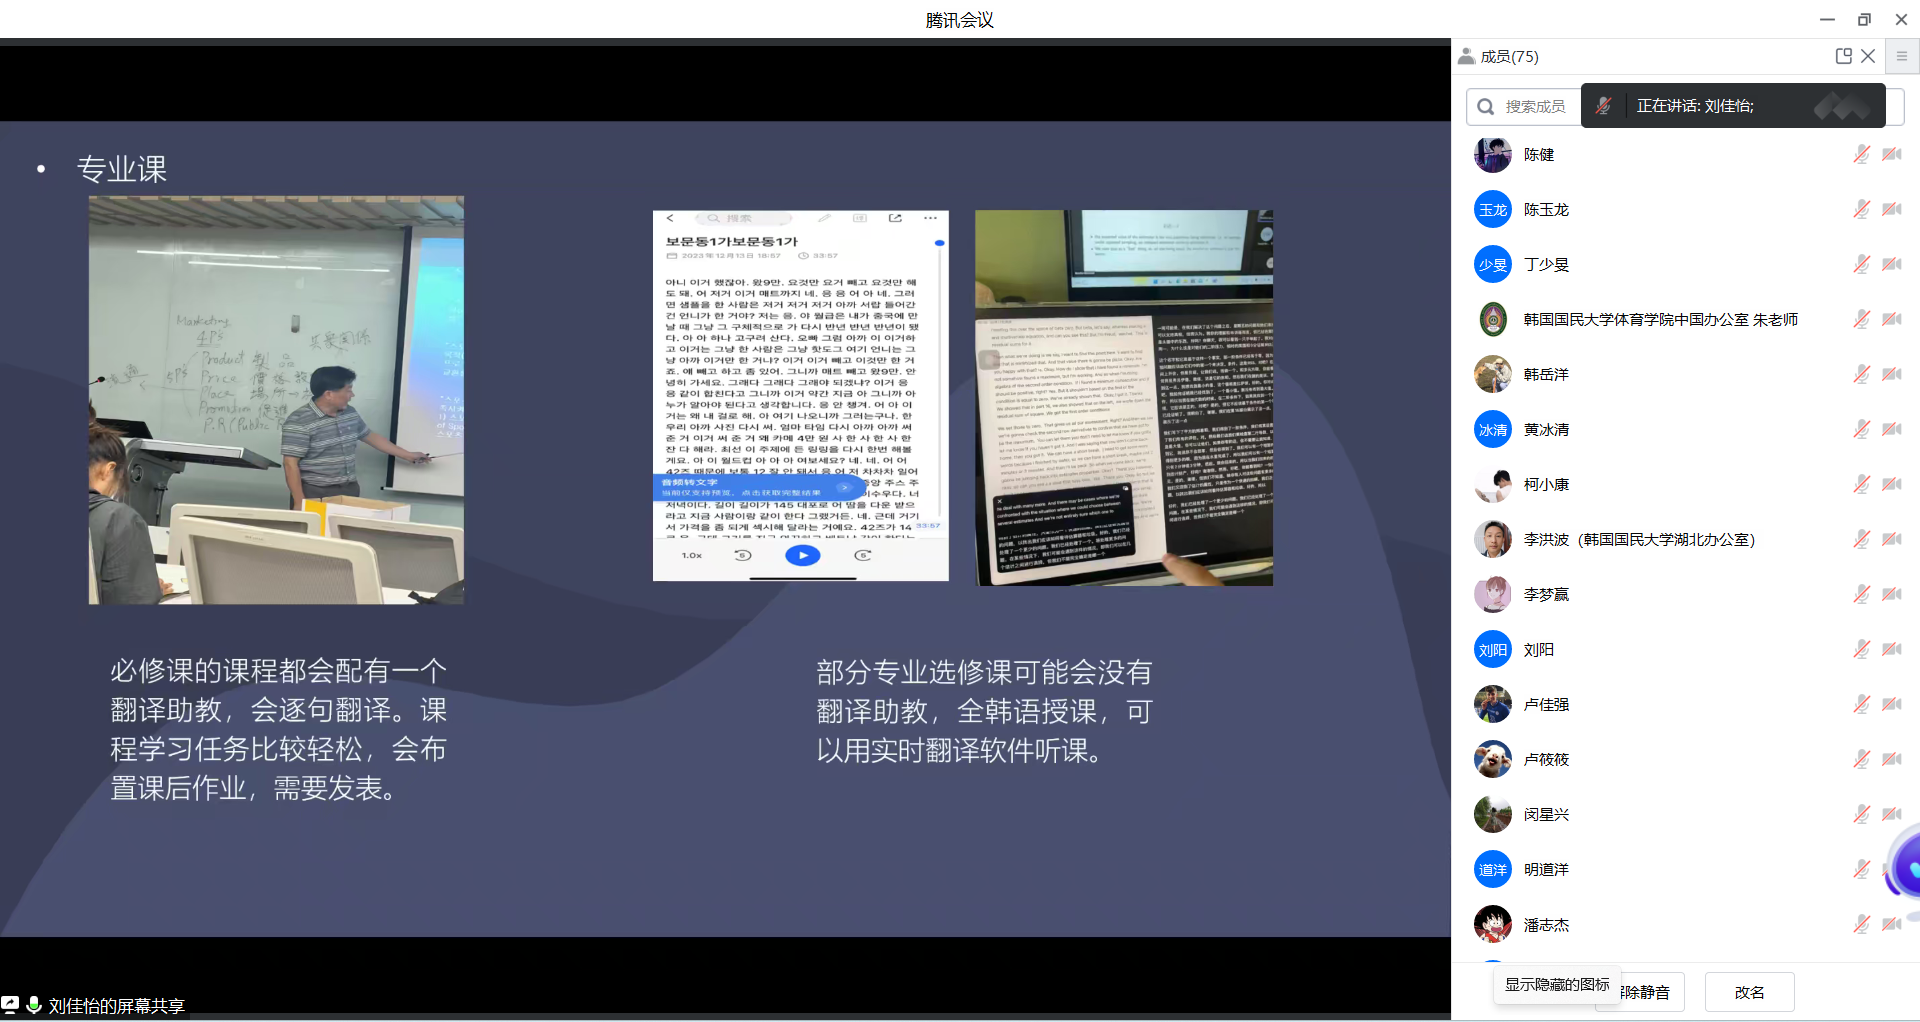Select member 刘阳 in the list
The height and width of the screenshot is (1022, 1920).
[x=1538, y=650]
